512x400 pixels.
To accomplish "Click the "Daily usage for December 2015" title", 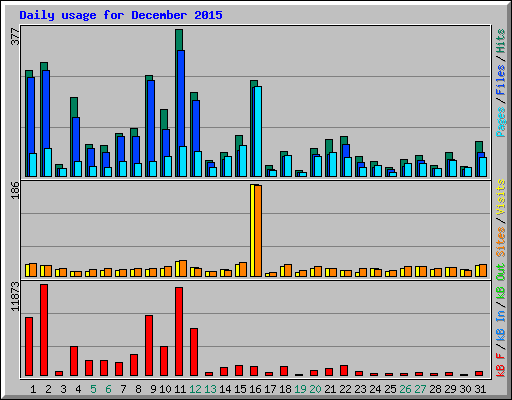I will coord(121,15).
